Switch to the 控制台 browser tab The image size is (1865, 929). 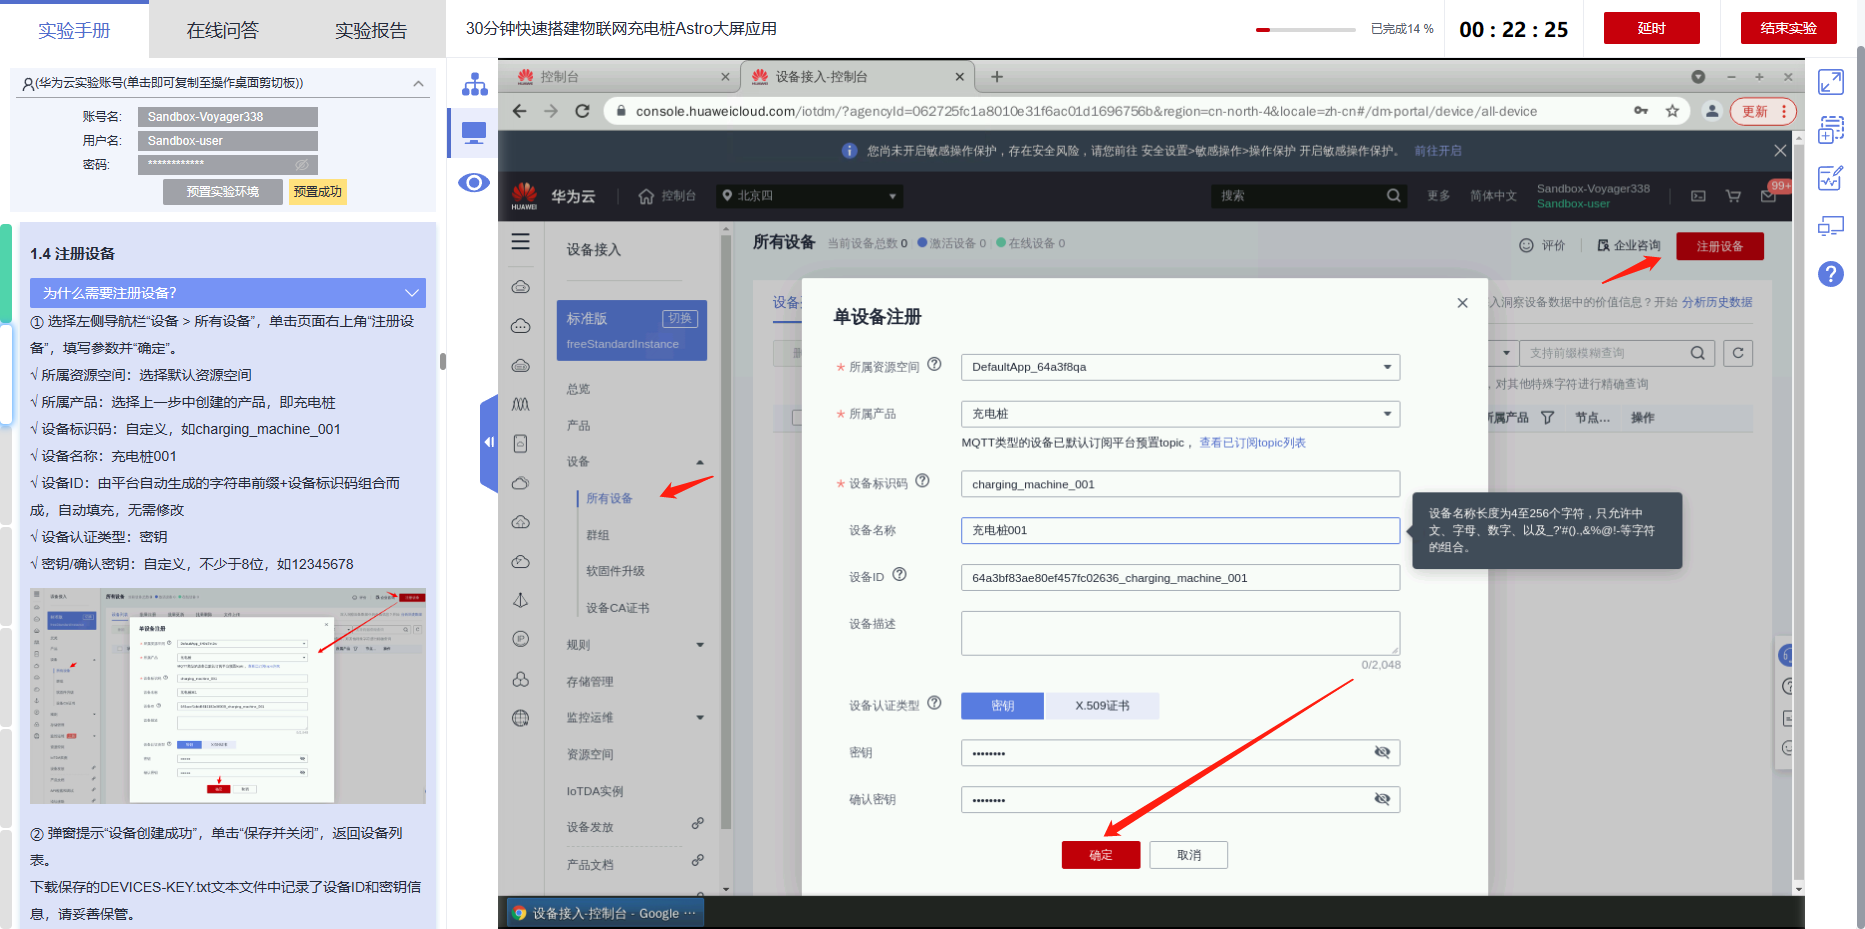tap(622, 76)
